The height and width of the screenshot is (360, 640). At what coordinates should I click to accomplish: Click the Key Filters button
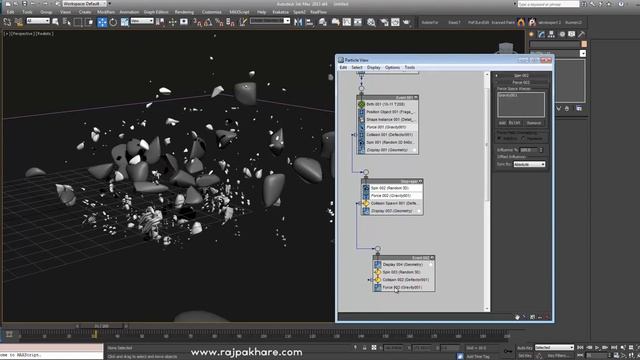pos(558,356)
